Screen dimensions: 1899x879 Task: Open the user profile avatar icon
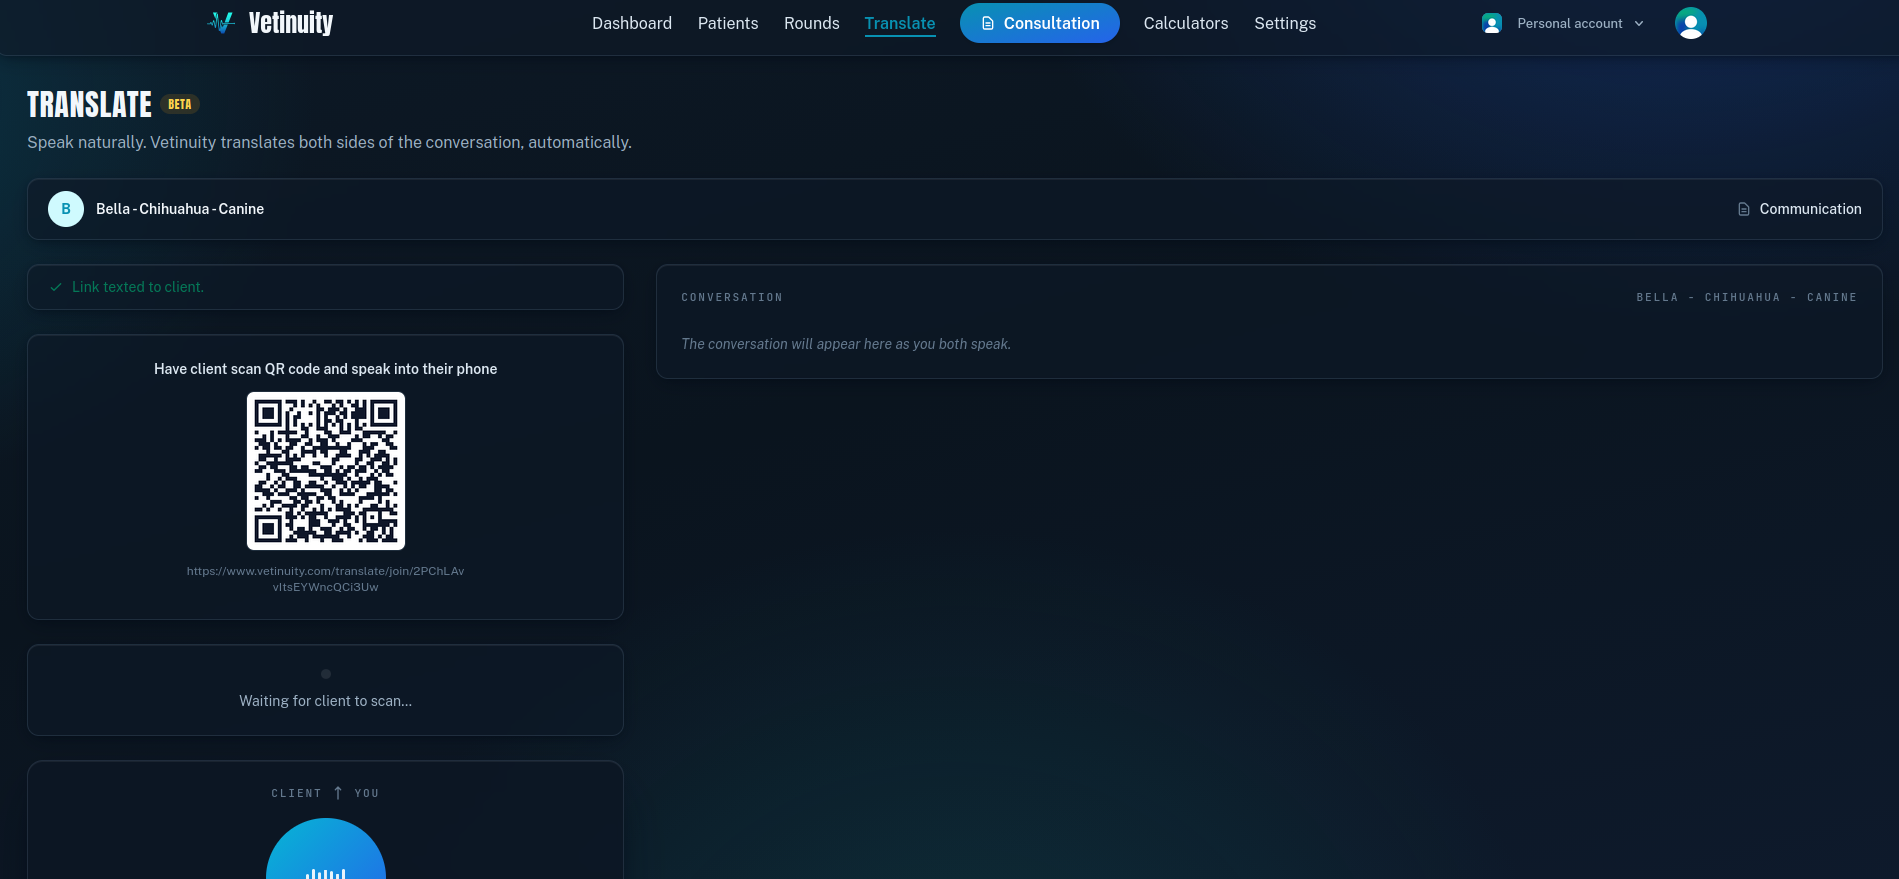pos(1690,23)
